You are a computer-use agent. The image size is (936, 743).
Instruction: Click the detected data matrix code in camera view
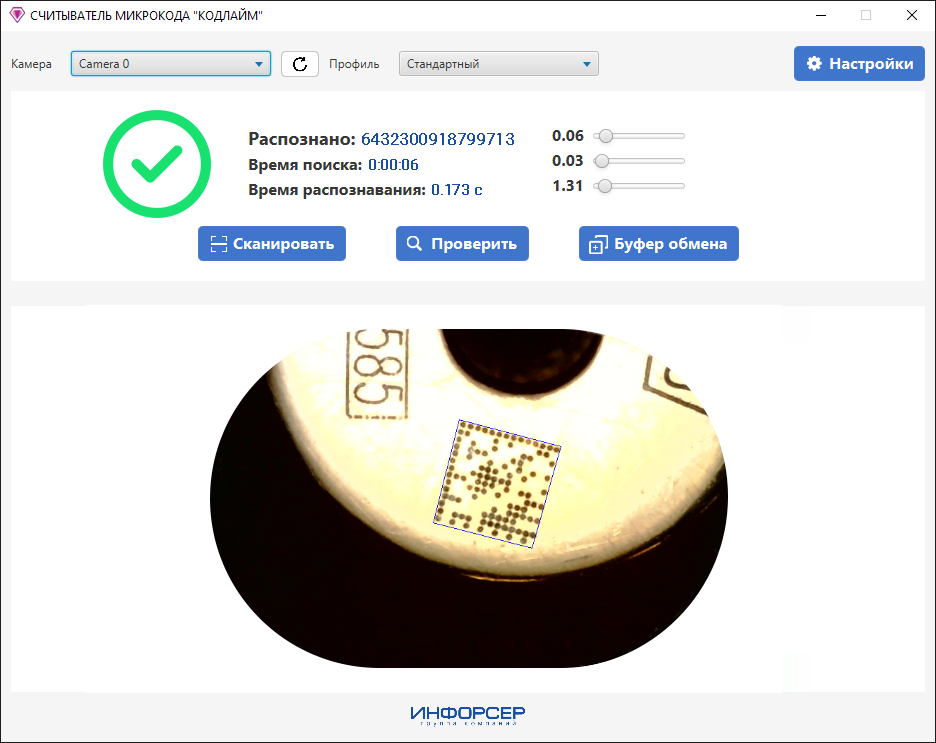[497, 483]
